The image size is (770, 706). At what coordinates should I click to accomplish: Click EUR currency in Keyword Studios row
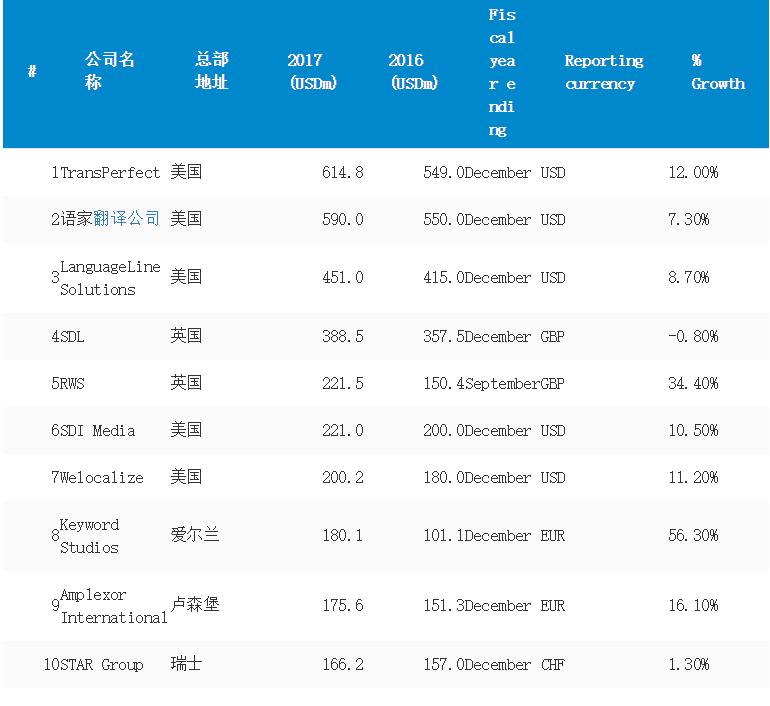552,536
